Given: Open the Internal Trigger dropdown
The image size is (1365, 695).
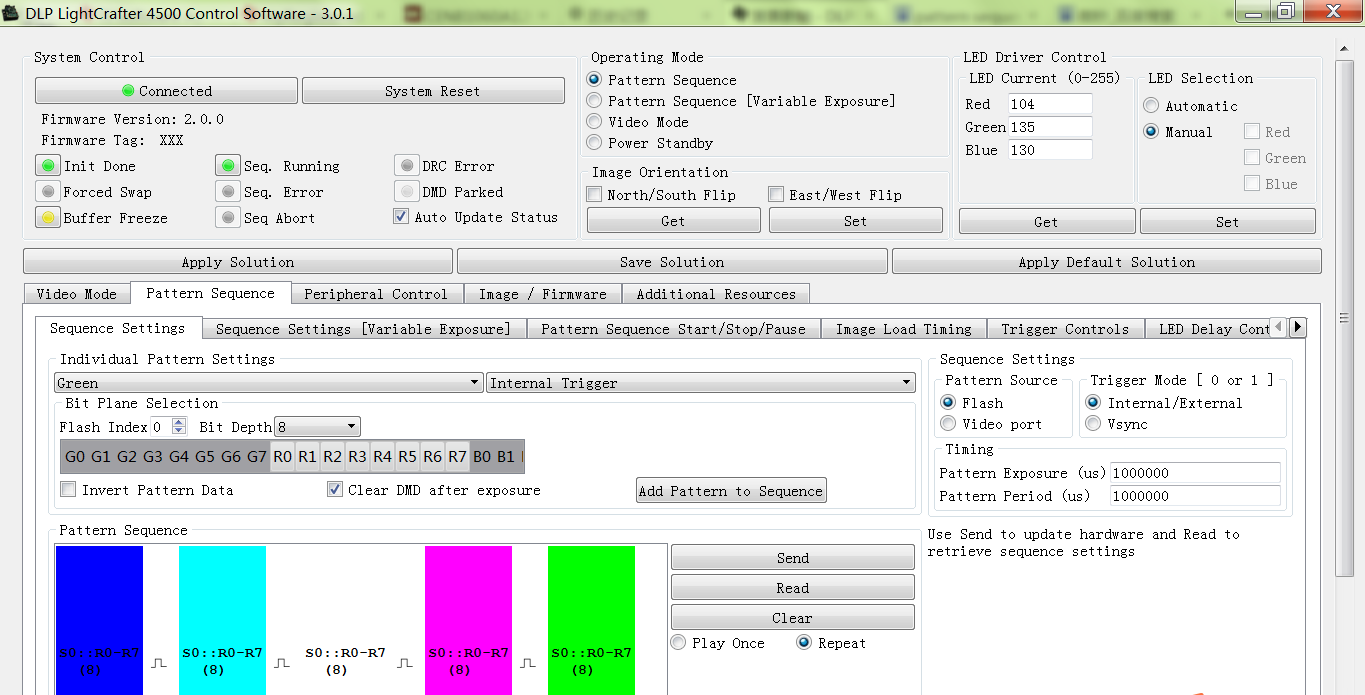Looking at the screenshot, I should [x=701, y=383].
